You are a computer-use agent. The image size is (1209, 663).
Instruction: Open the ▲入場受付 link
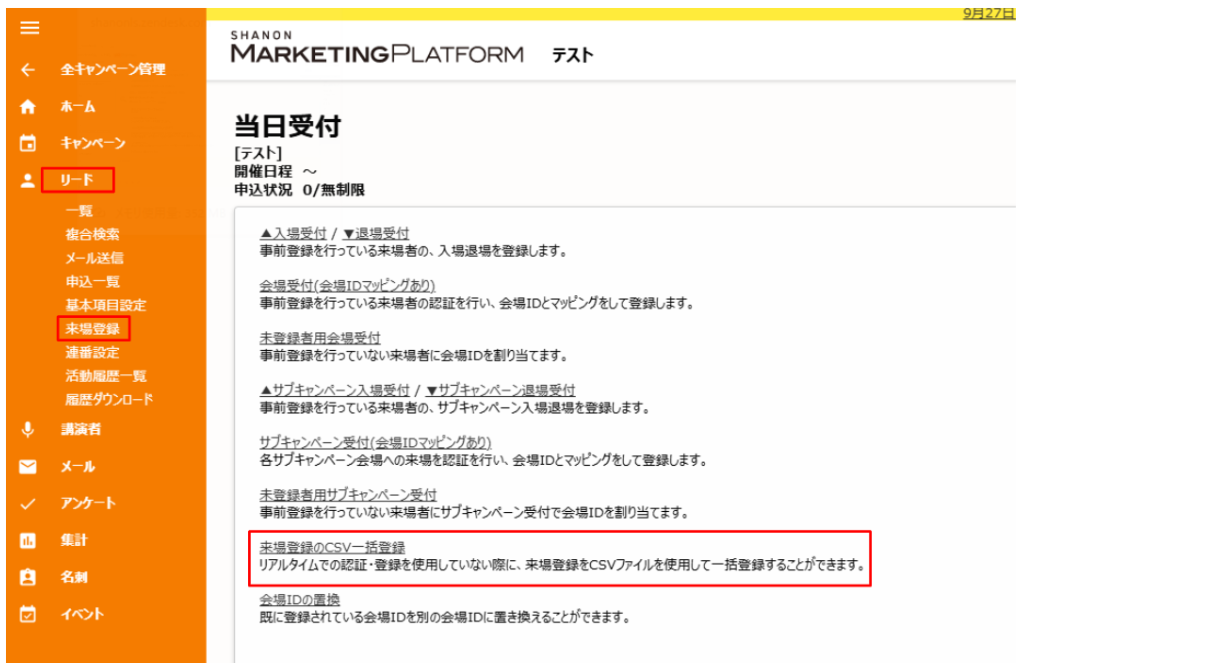[293, 234]
